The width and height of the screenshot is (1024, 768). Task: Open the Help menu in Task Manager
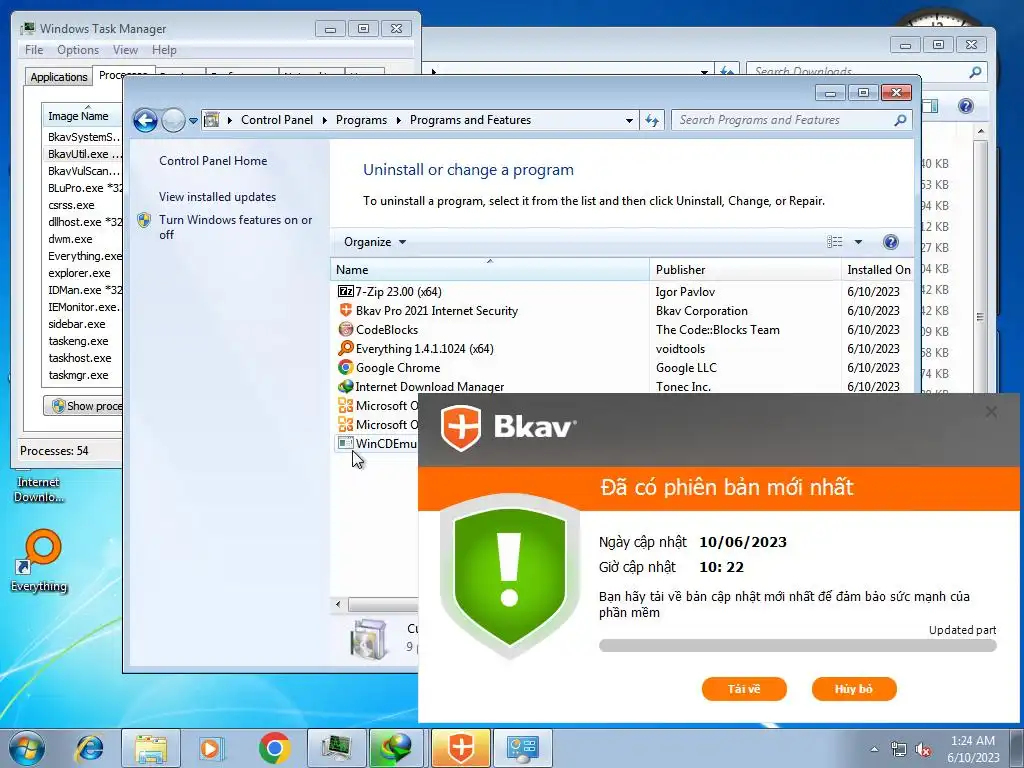tap(164, 50)
